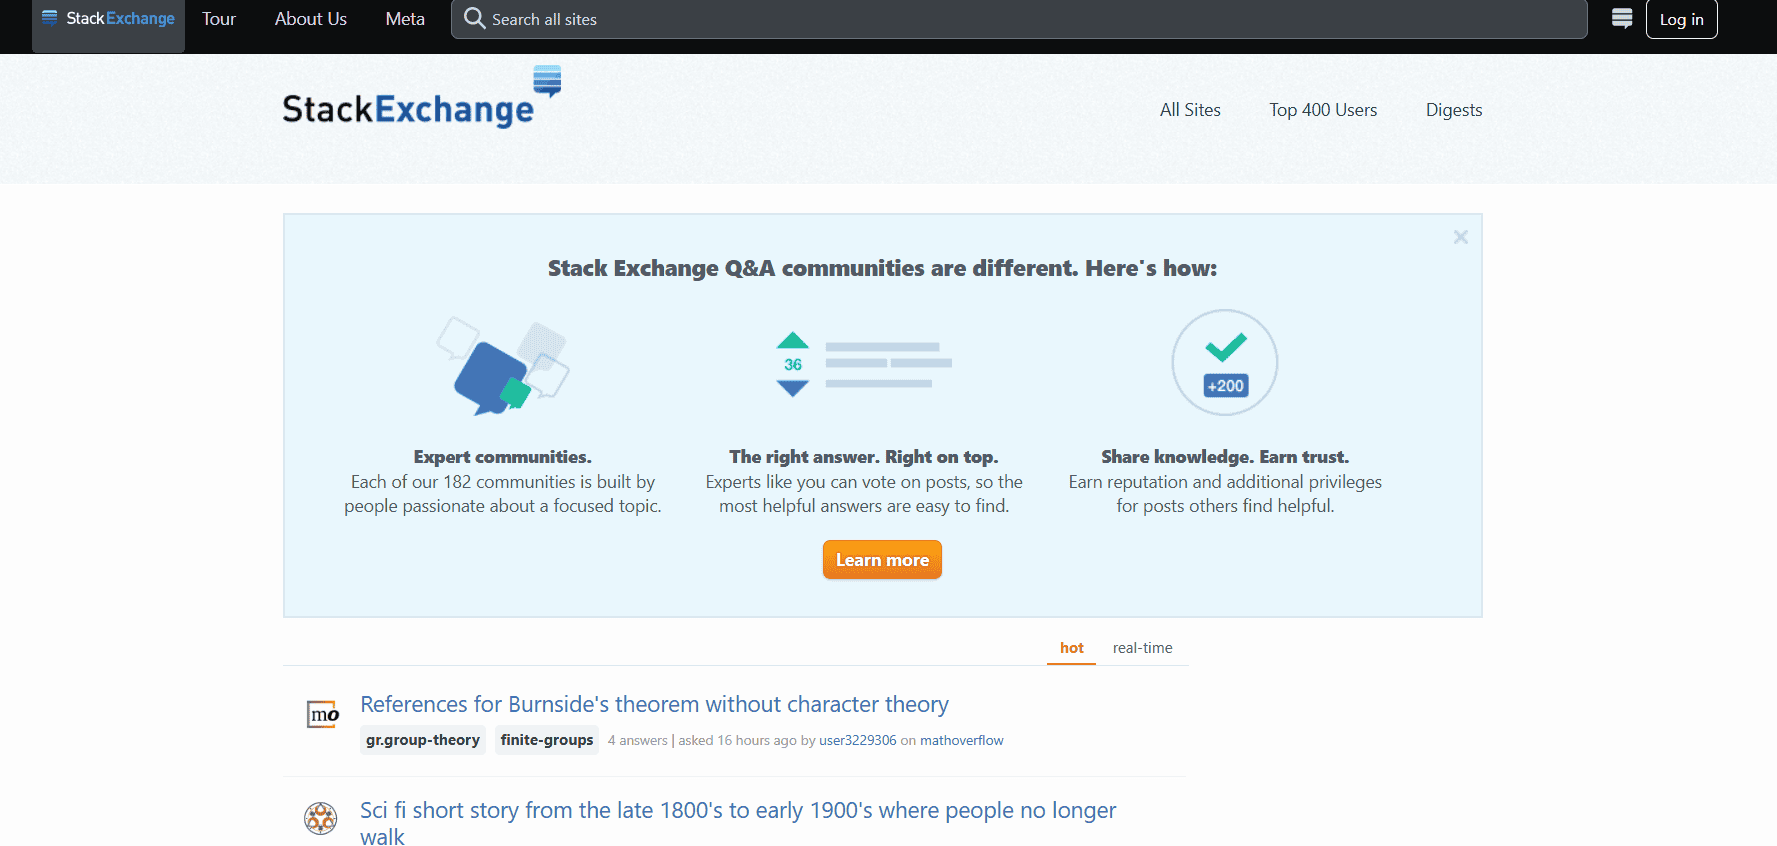
Task: Click the search magnifier icon
Action: pos(474,18)
